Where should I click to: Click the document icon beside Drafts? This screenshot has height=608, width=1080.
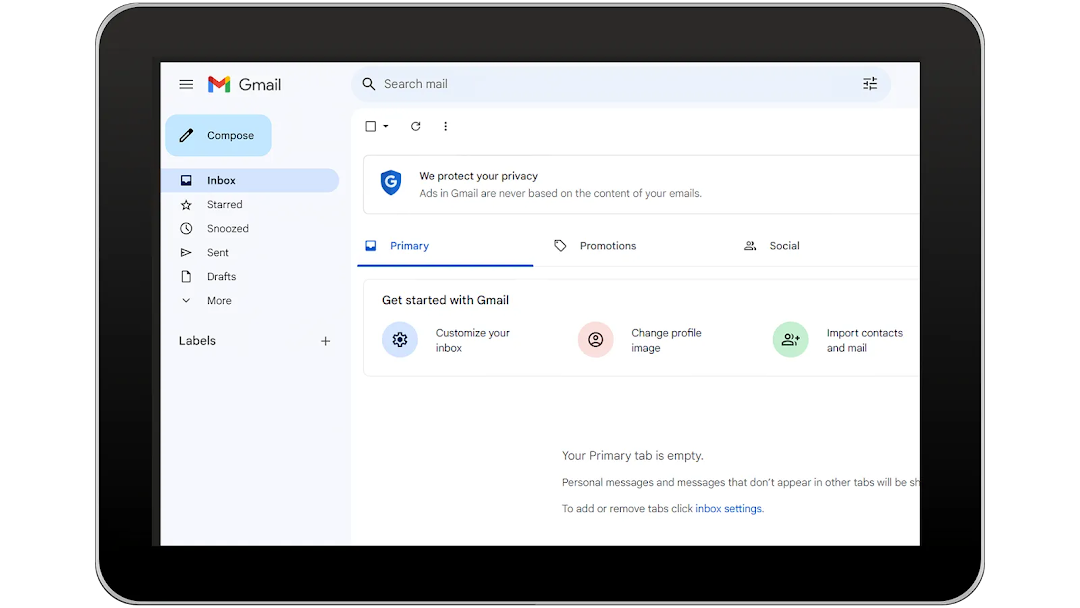pos(186,277)
